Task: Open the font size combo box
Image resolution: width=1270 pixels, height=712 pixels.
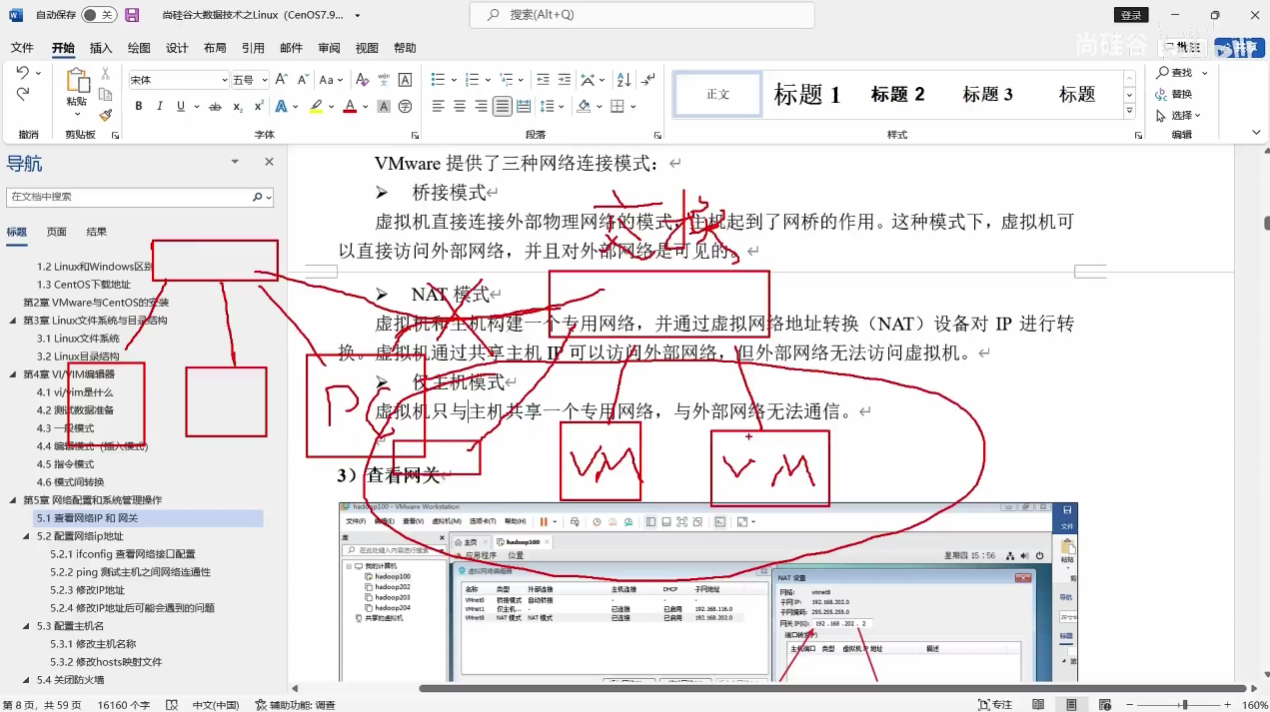Action: tap(250, 80)
